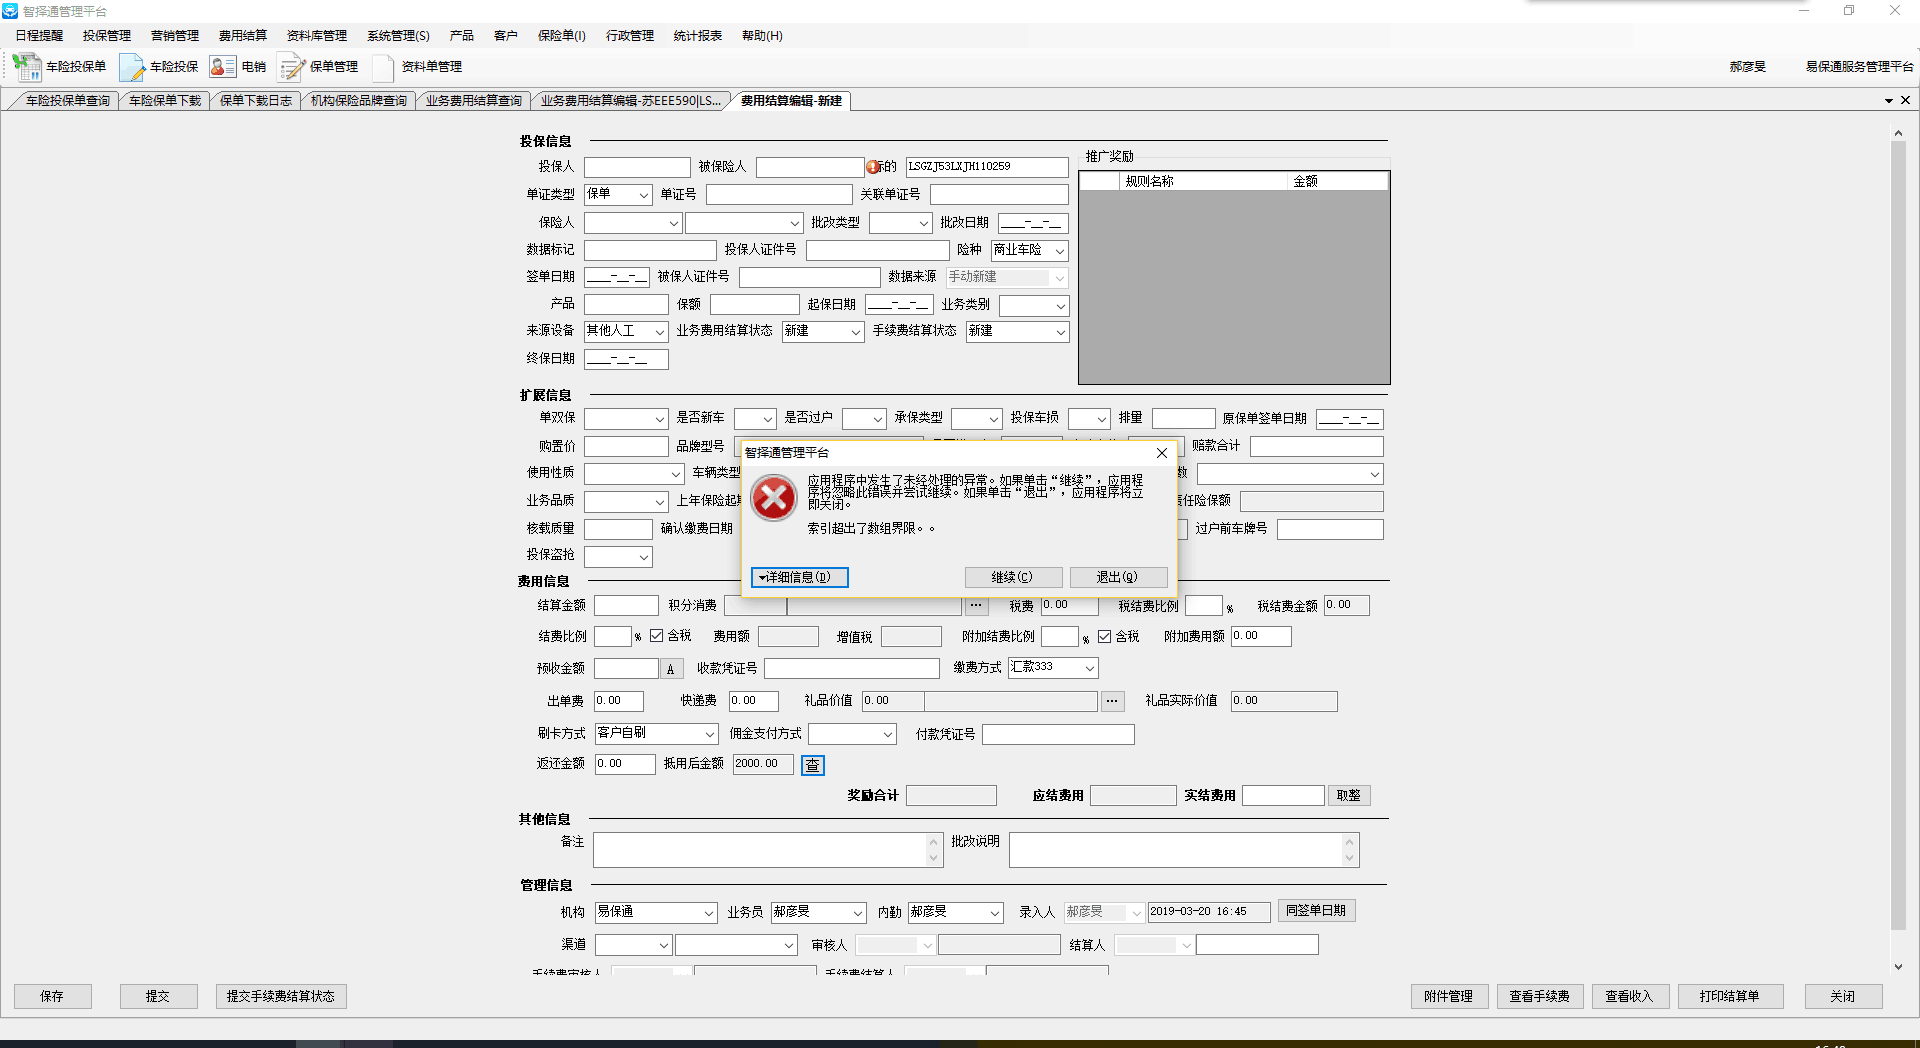Click the 车险投保 document-pencil icon
The width and height of the screenshot is (1920, 1048).
point(132,67)
